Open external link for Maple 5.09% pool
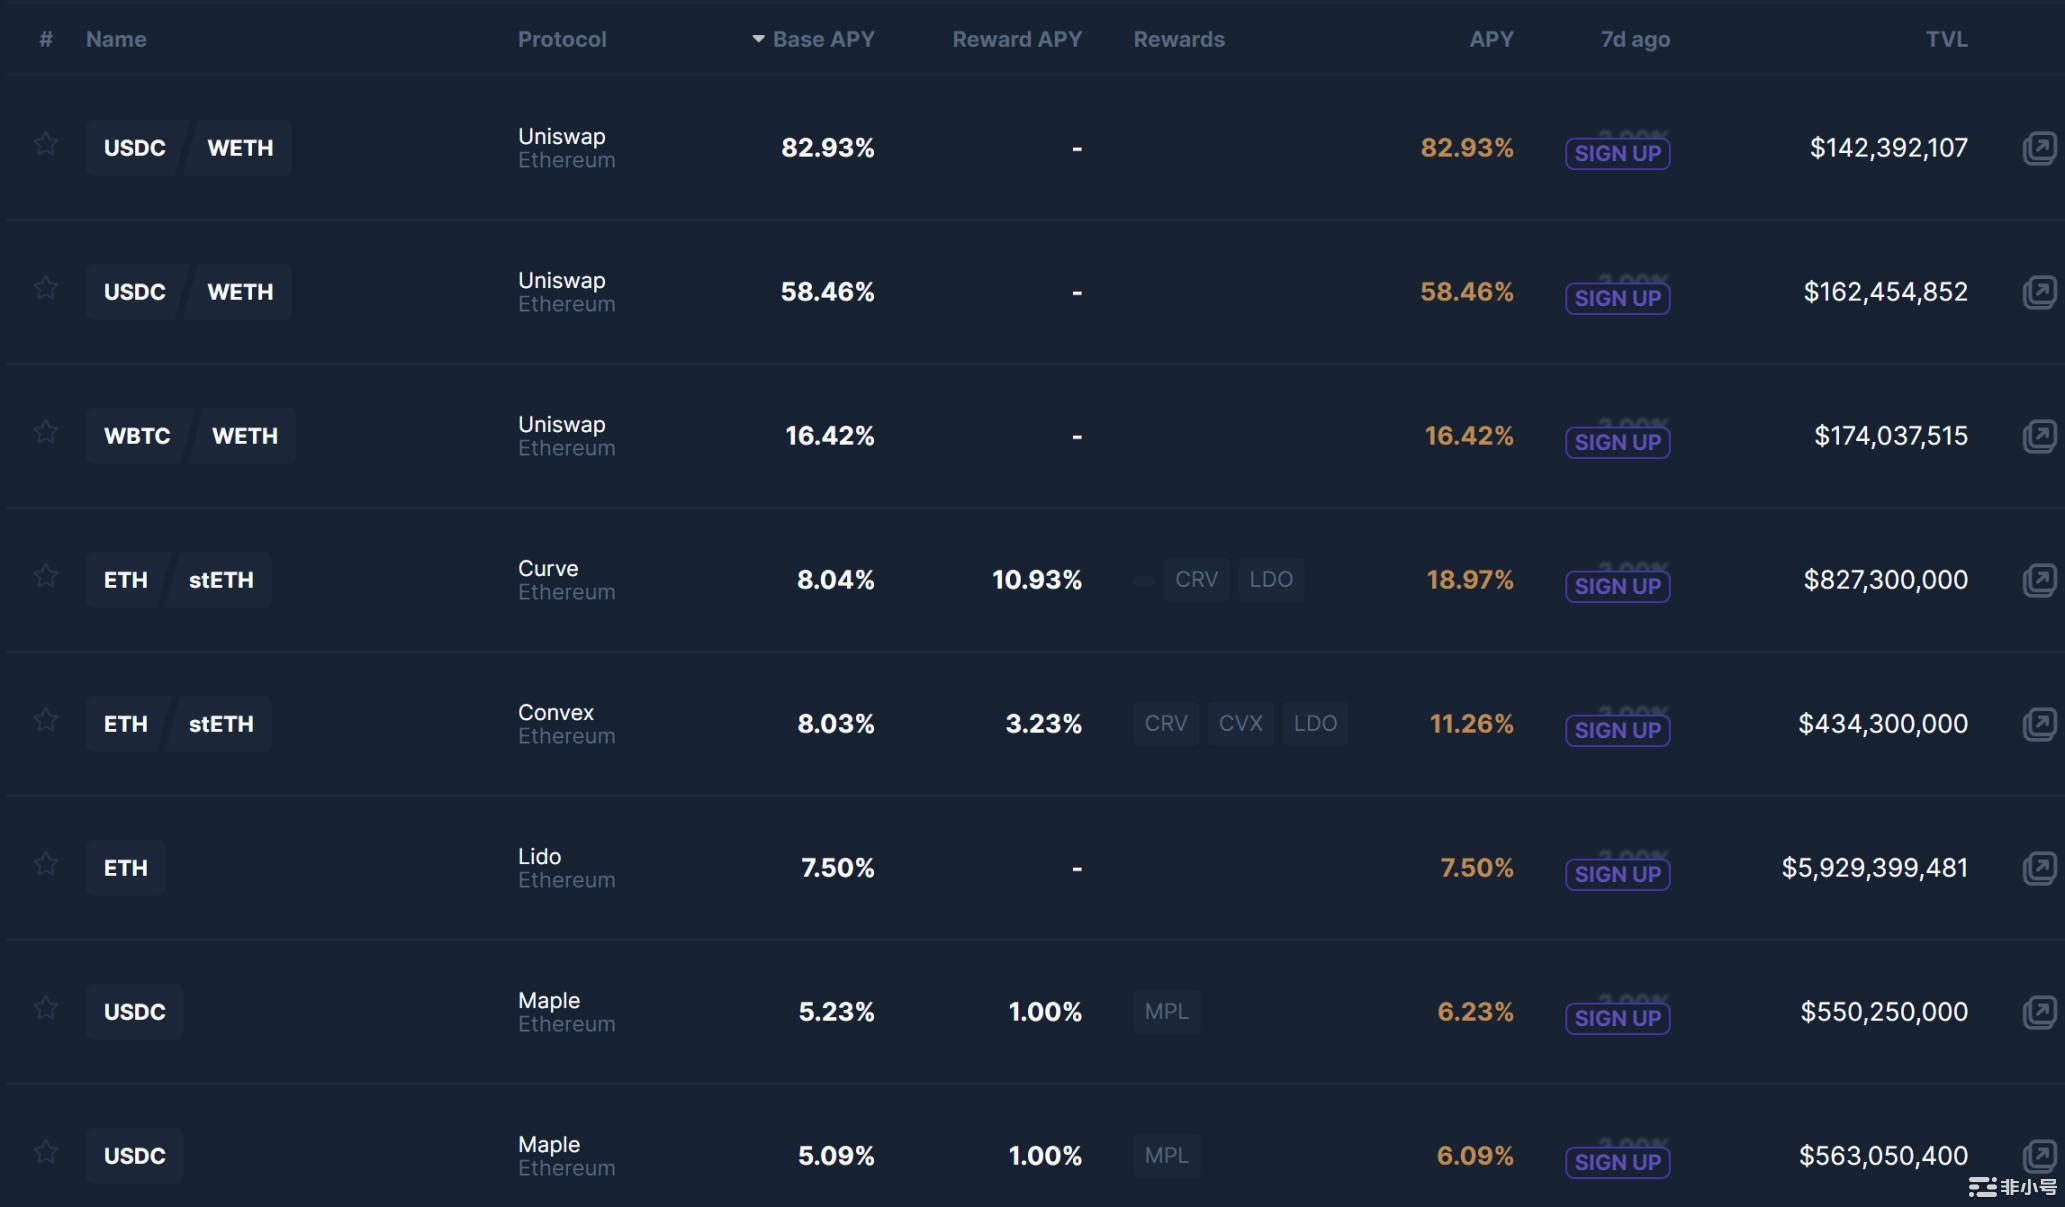Image resolution: width=2065 pixels, height=1207 pixels. 2038,1156
